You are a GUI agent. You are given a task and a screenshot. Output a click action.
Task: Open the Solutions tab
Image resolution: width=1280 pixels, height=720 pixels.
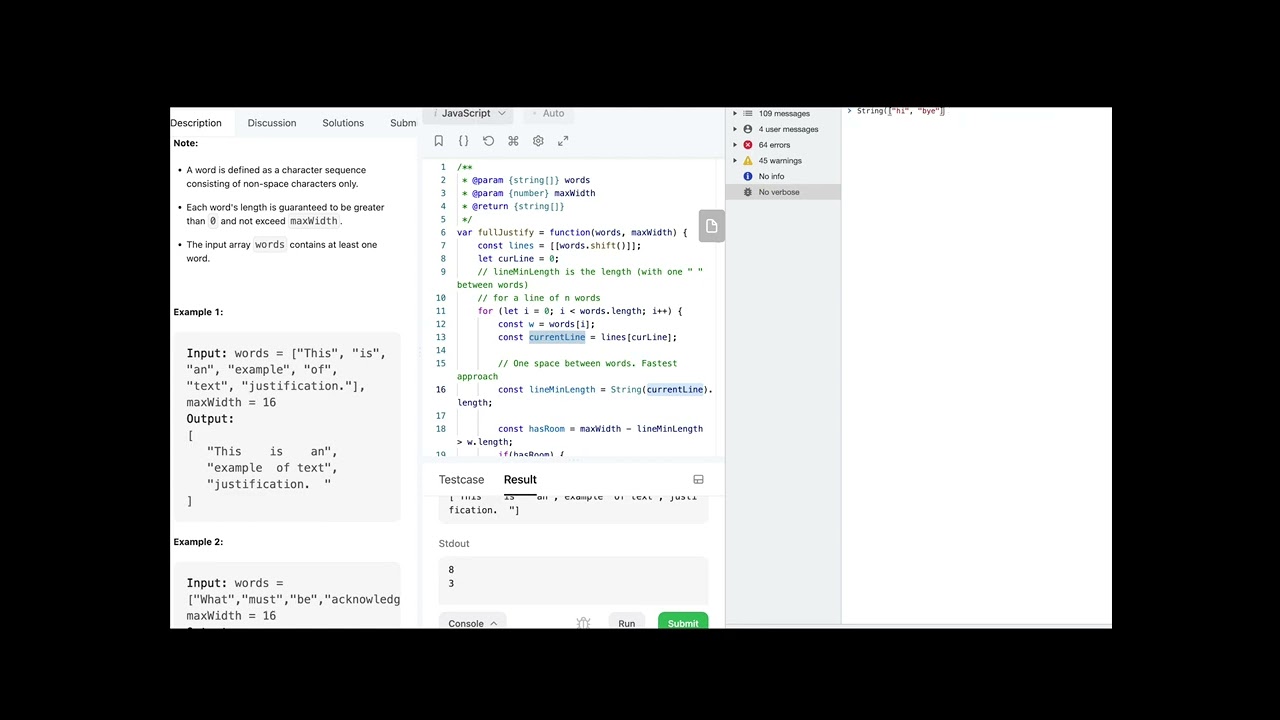pos(343,123)
